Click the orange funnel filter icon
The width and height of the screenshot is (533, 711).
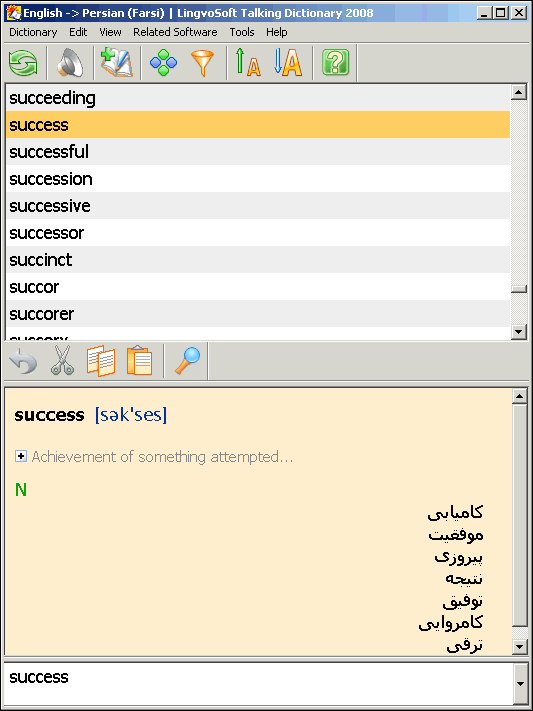202,63
